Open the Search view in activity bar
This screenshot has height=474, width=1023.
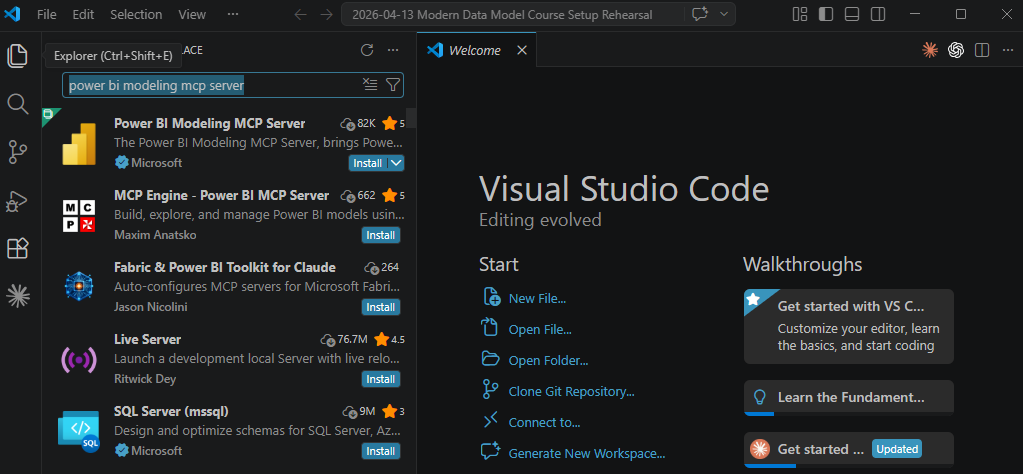click(18, 103)
